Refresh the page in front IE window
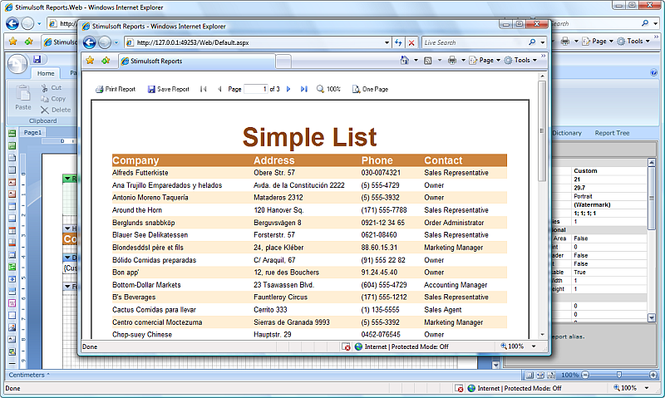 (398, 42)
